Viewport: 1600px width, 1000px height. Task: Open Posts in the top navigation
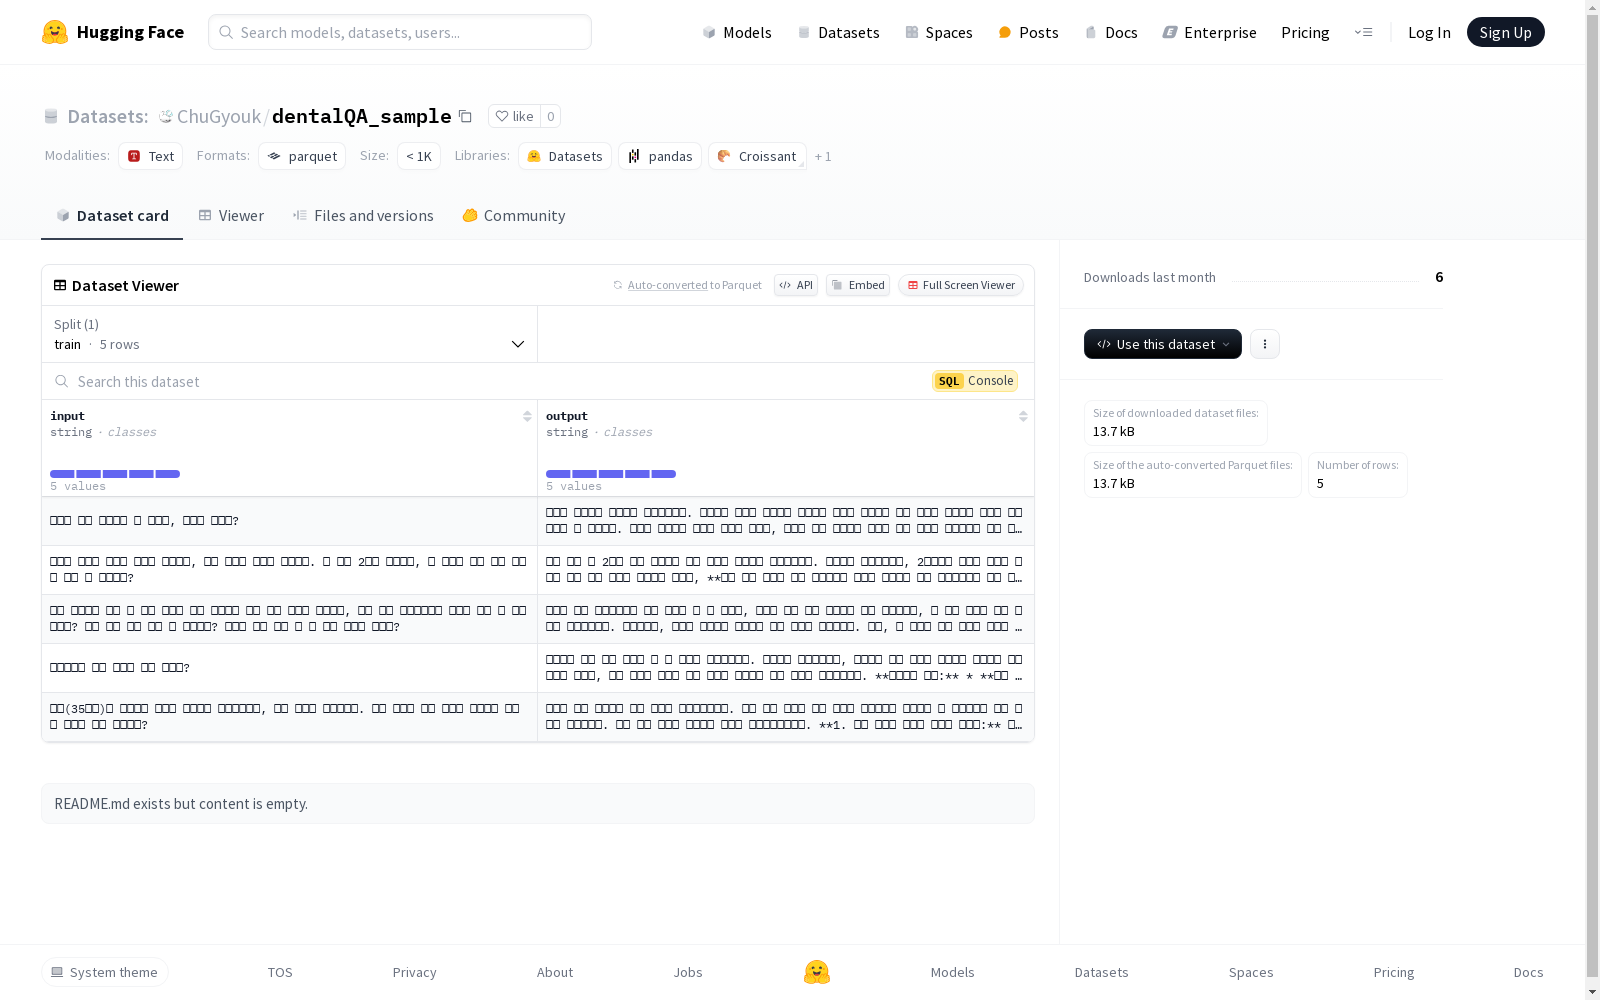pyautogui.click(x=1028, y=32)
